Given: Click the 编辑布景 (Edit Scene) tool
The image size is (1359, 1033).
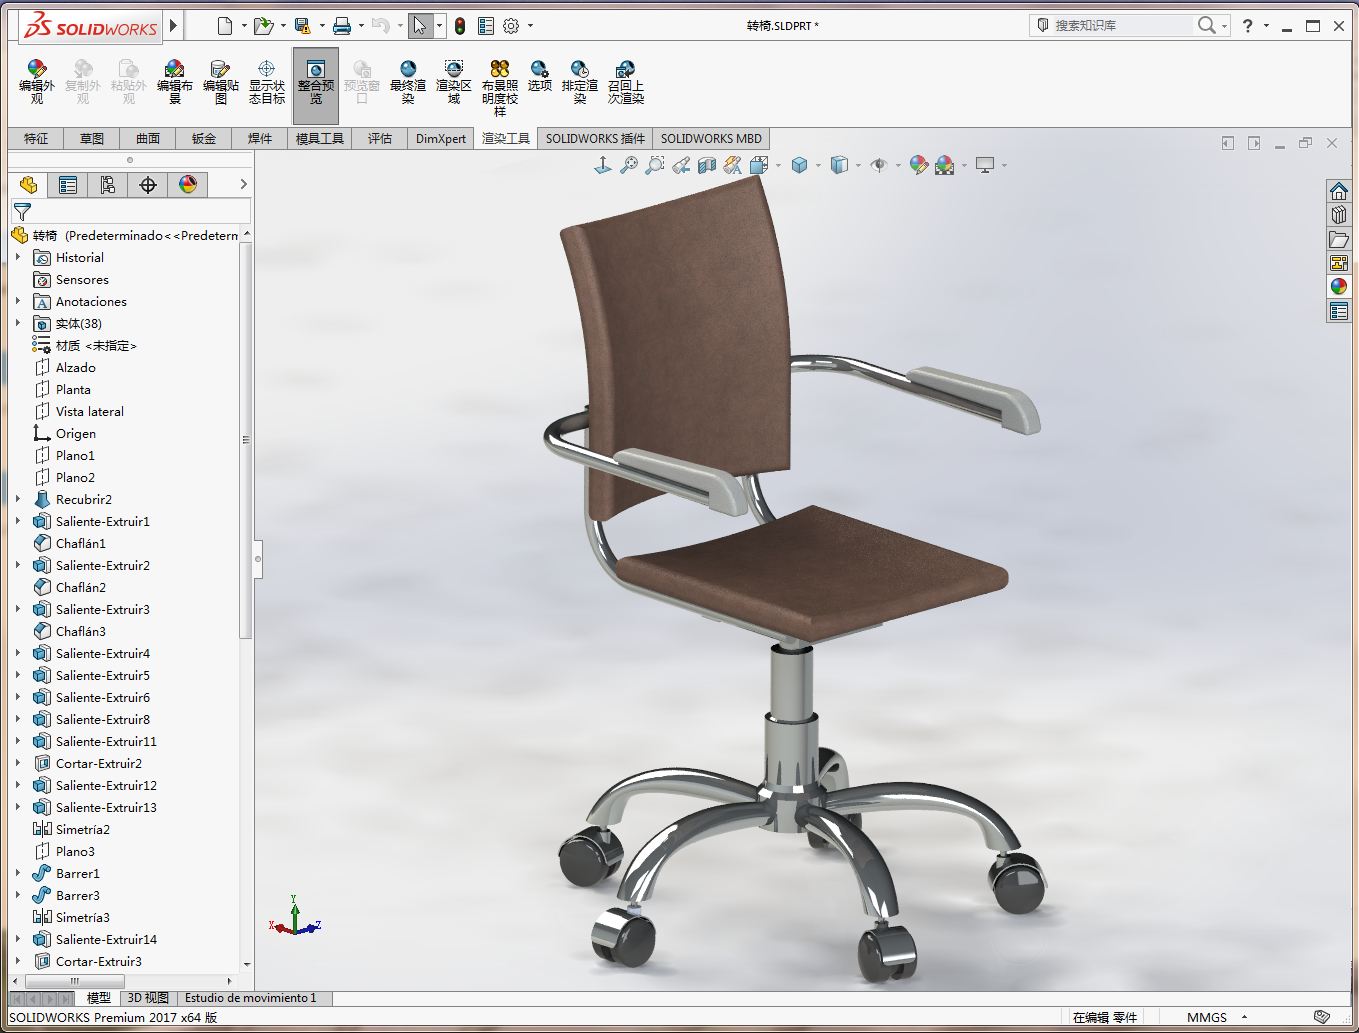Looking at the screenshot, I should (x=174, y=82).
